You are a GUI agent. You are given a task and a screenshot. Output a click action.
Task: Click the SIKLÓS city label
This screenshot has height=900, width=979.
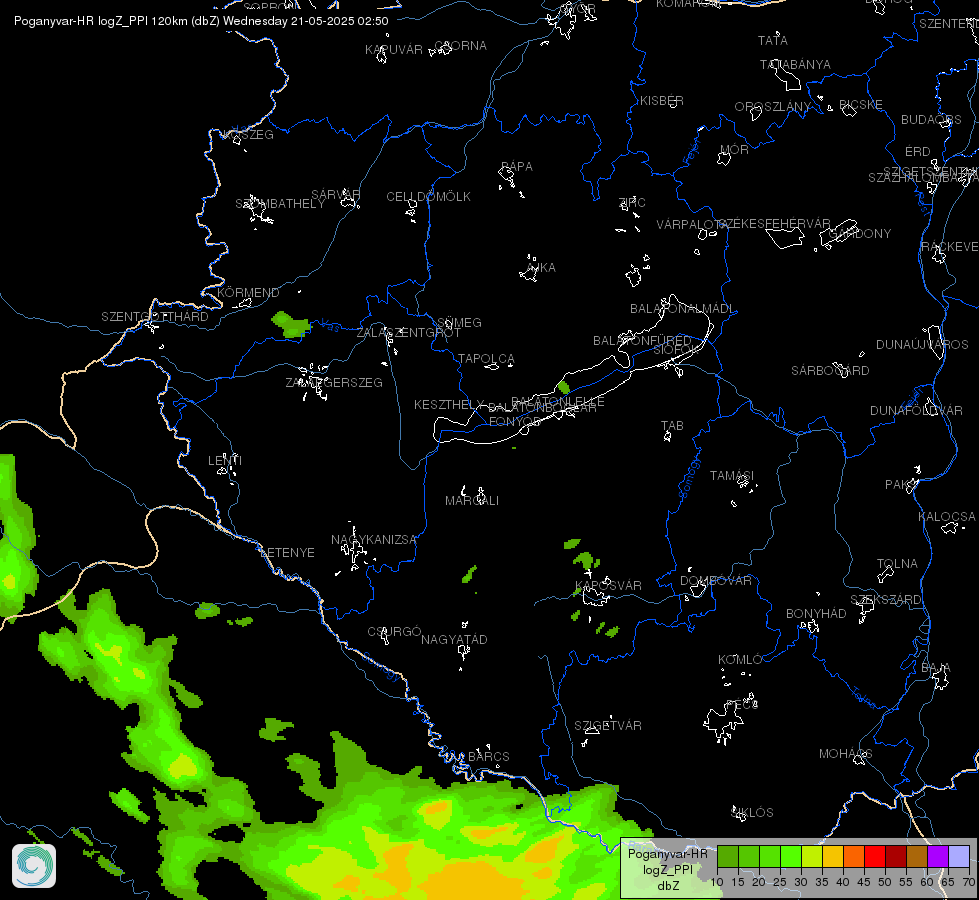pos(752,813)
